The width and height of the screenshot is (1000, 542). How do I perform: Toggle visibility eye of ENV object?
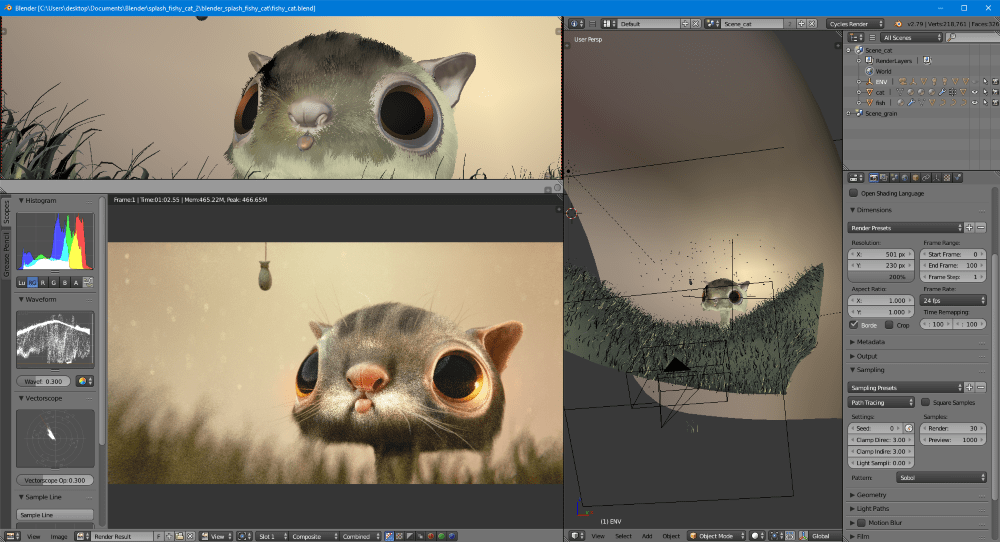point(974,82)
